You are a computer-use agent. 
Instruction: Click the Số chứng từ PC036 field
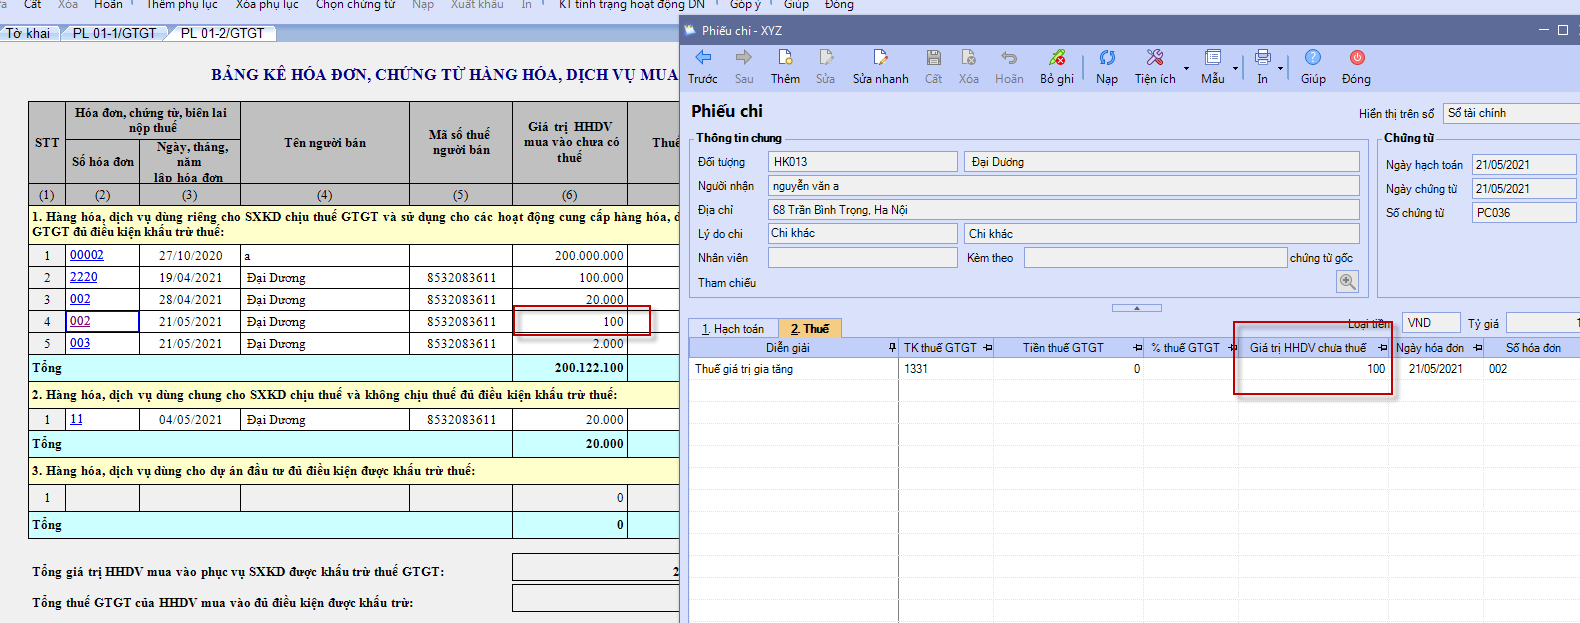point(1524,212)
